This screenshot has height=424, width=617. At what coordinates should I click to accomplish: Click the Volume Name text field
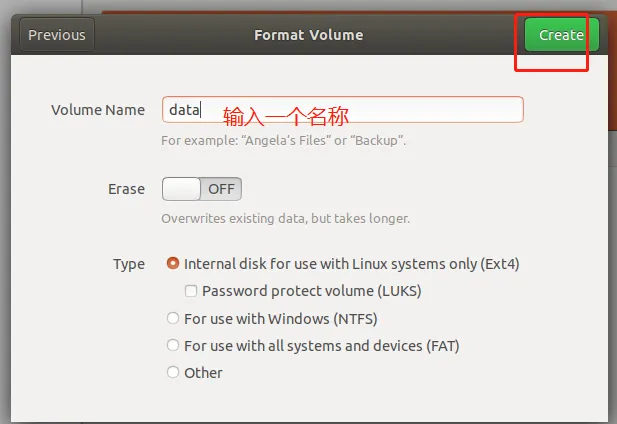[x=400, y=110]
